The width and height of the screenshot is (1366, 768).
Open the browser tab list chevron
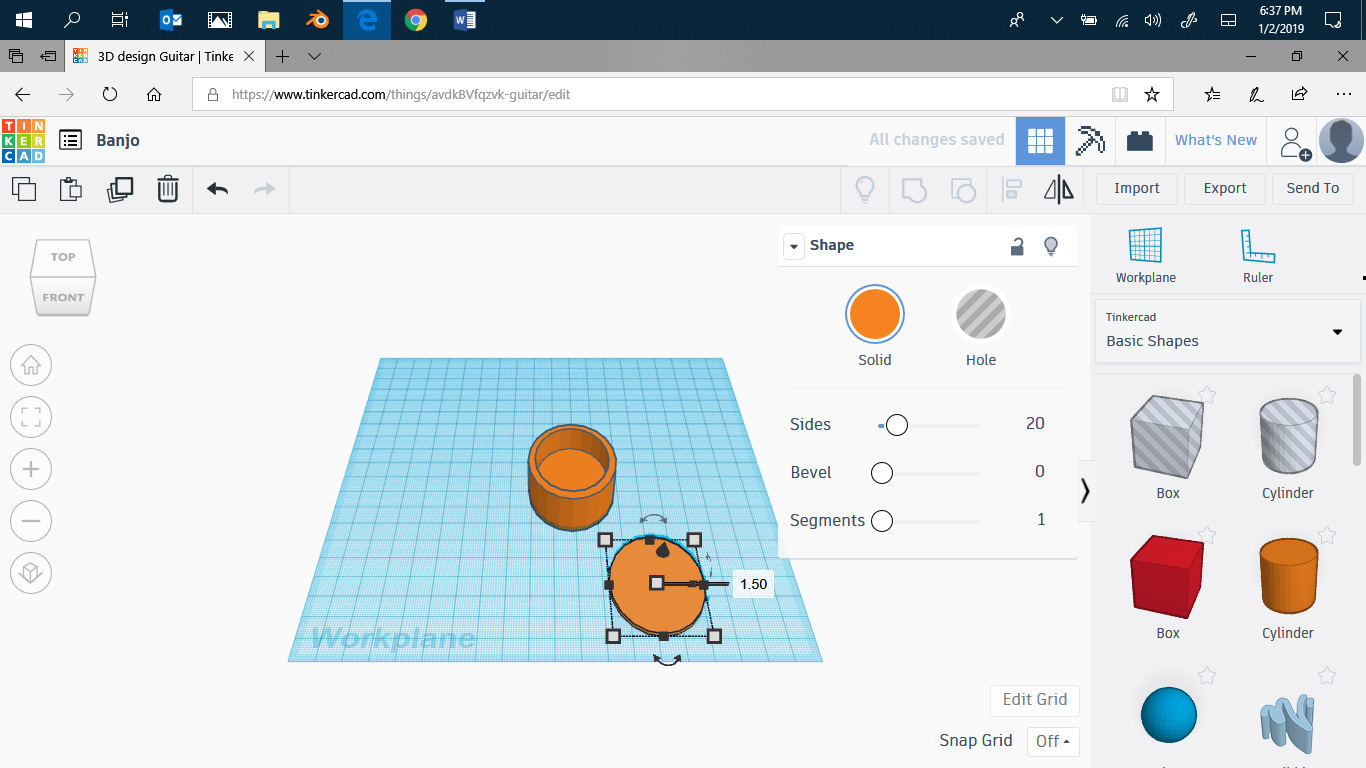point(314,56)
